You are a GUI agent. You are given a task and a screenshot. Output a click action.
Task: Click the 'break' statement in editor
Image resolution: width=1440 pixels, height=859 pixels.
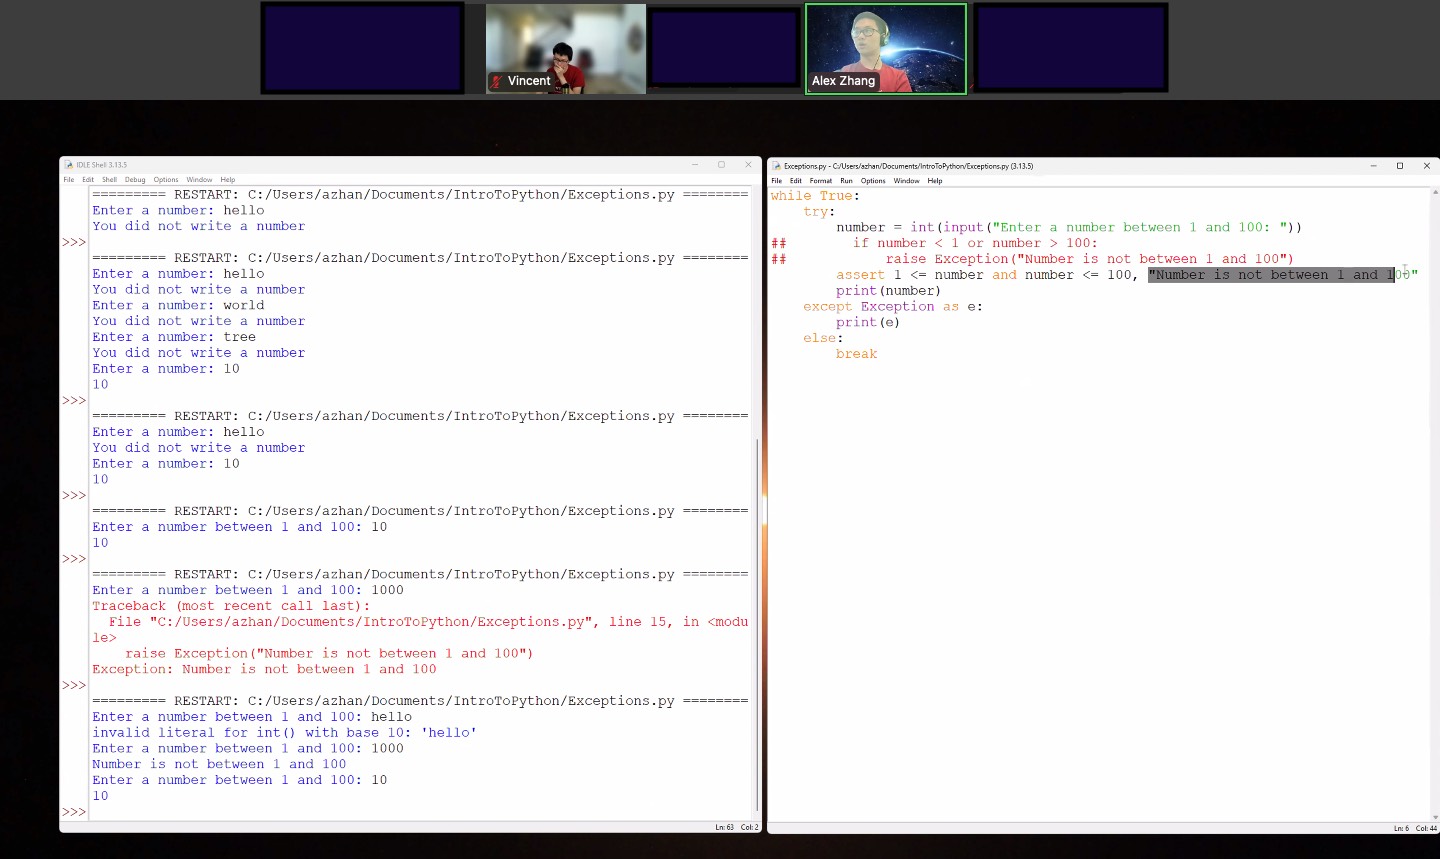coord(857,354)
